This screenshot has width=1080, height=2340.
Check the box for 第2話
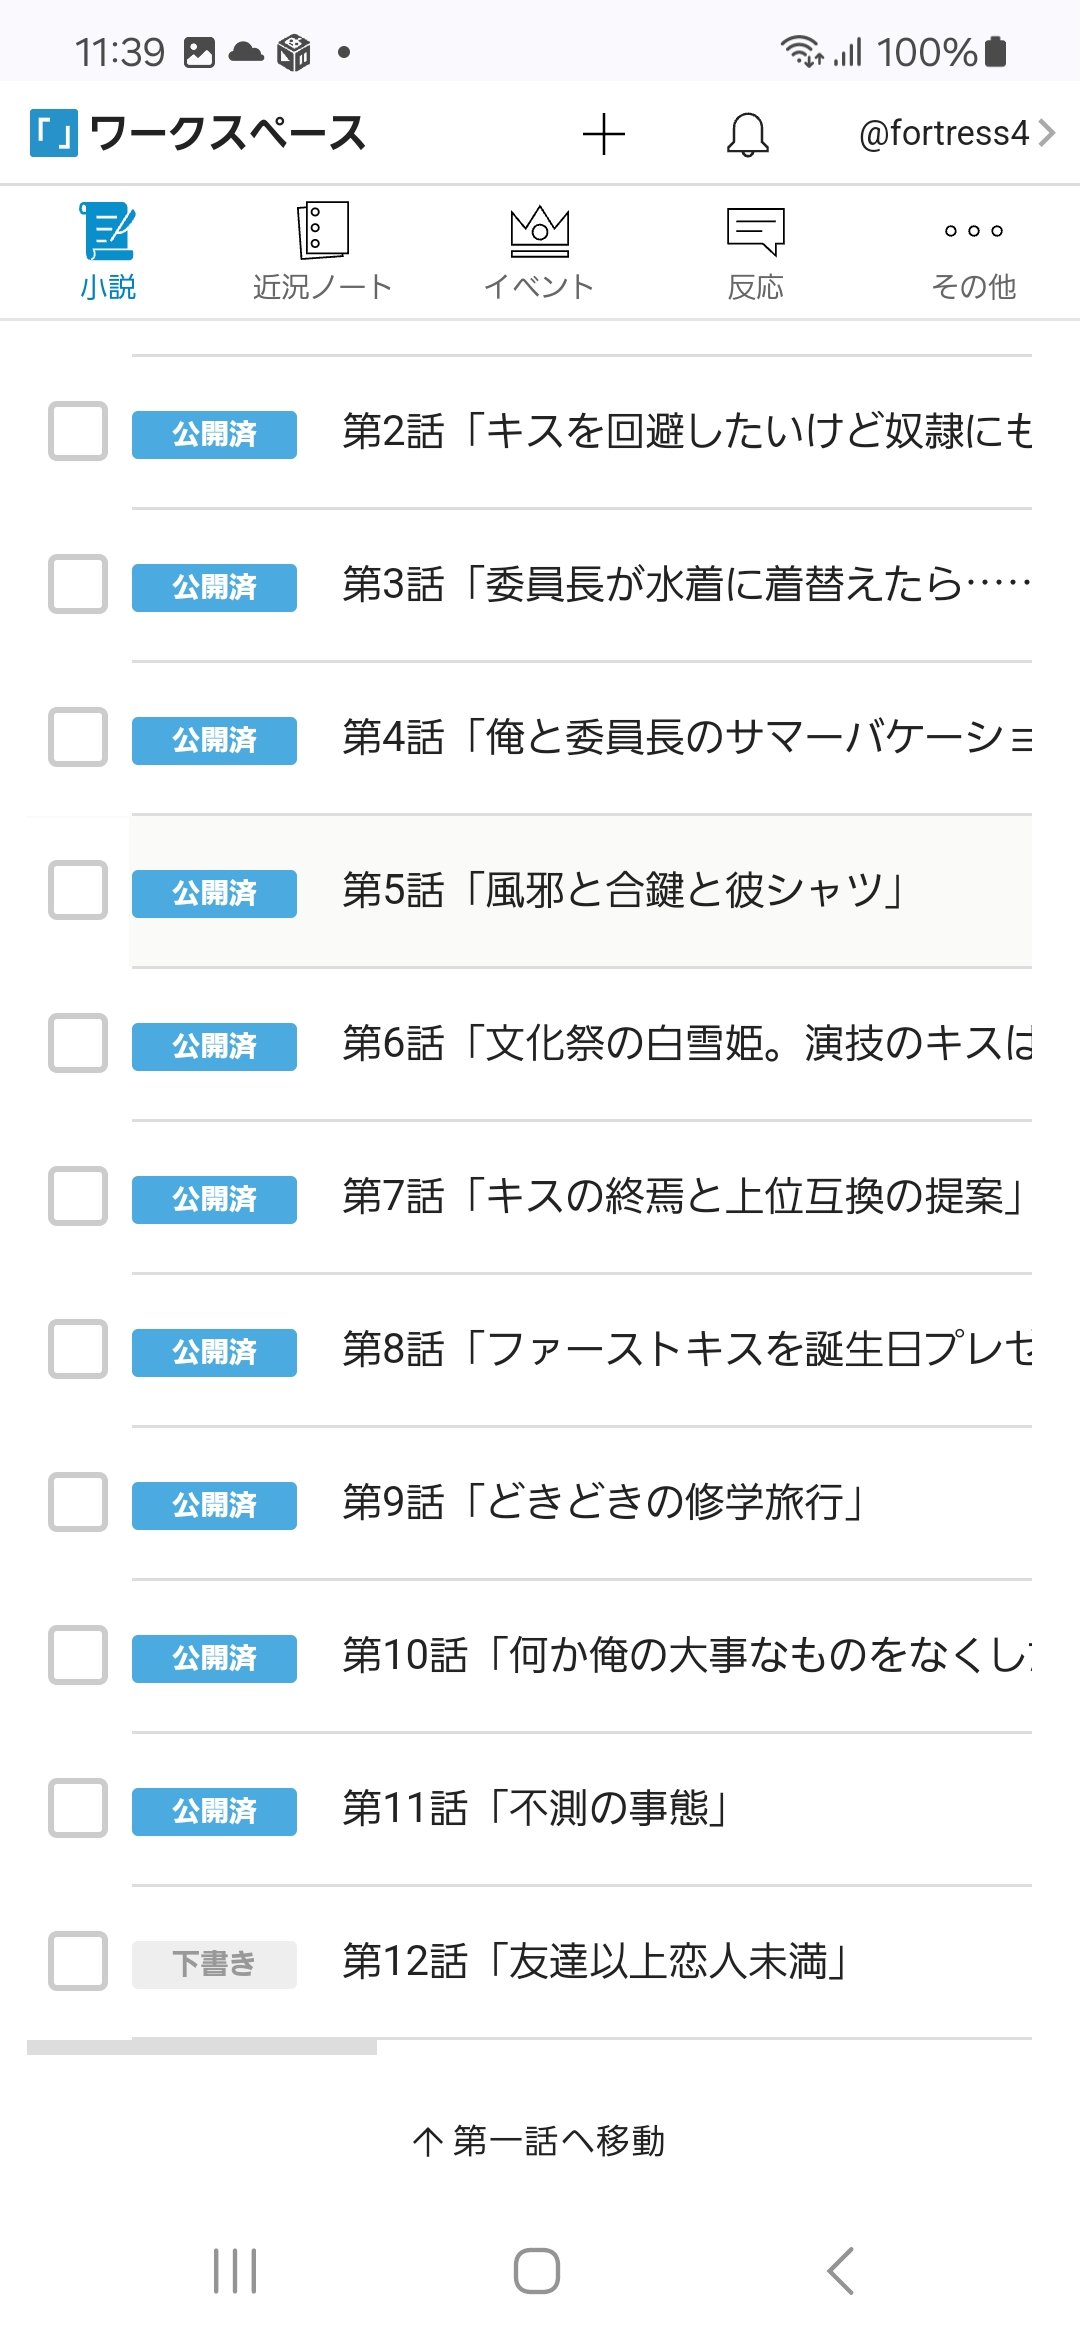[78, 431]
